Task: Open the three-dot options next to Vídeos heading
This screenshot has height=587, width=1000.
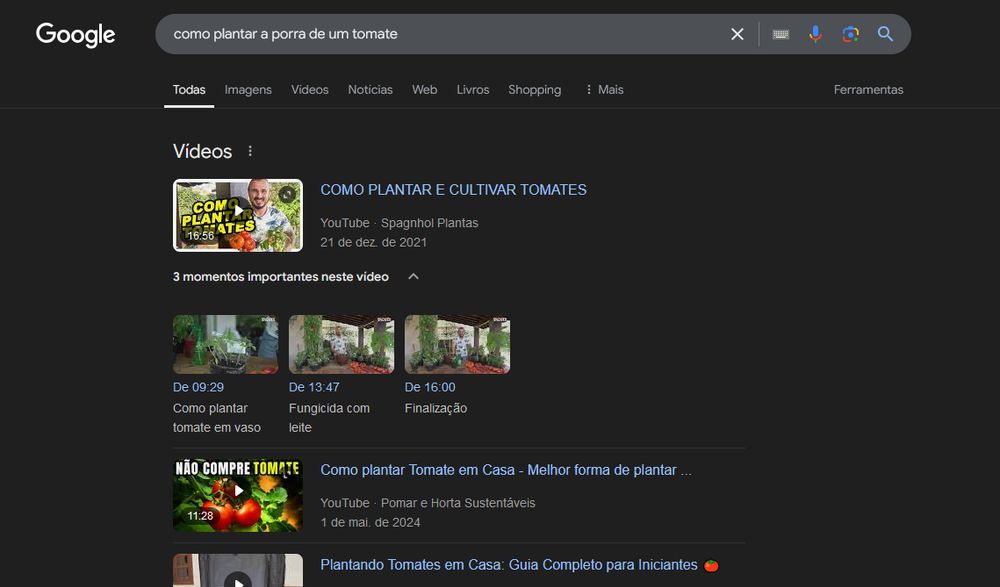Action: click(x=250, y=151)
